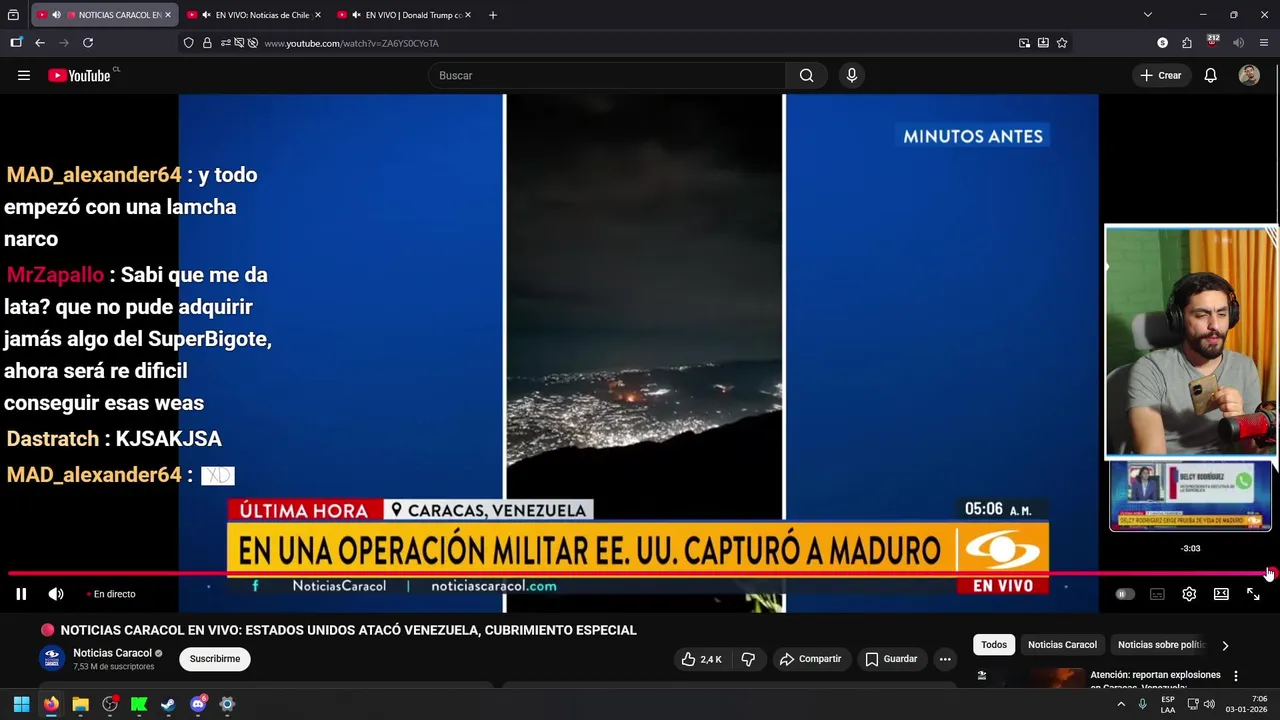
Task: Click the Compartir share button
Action: (x=810, y=659)
